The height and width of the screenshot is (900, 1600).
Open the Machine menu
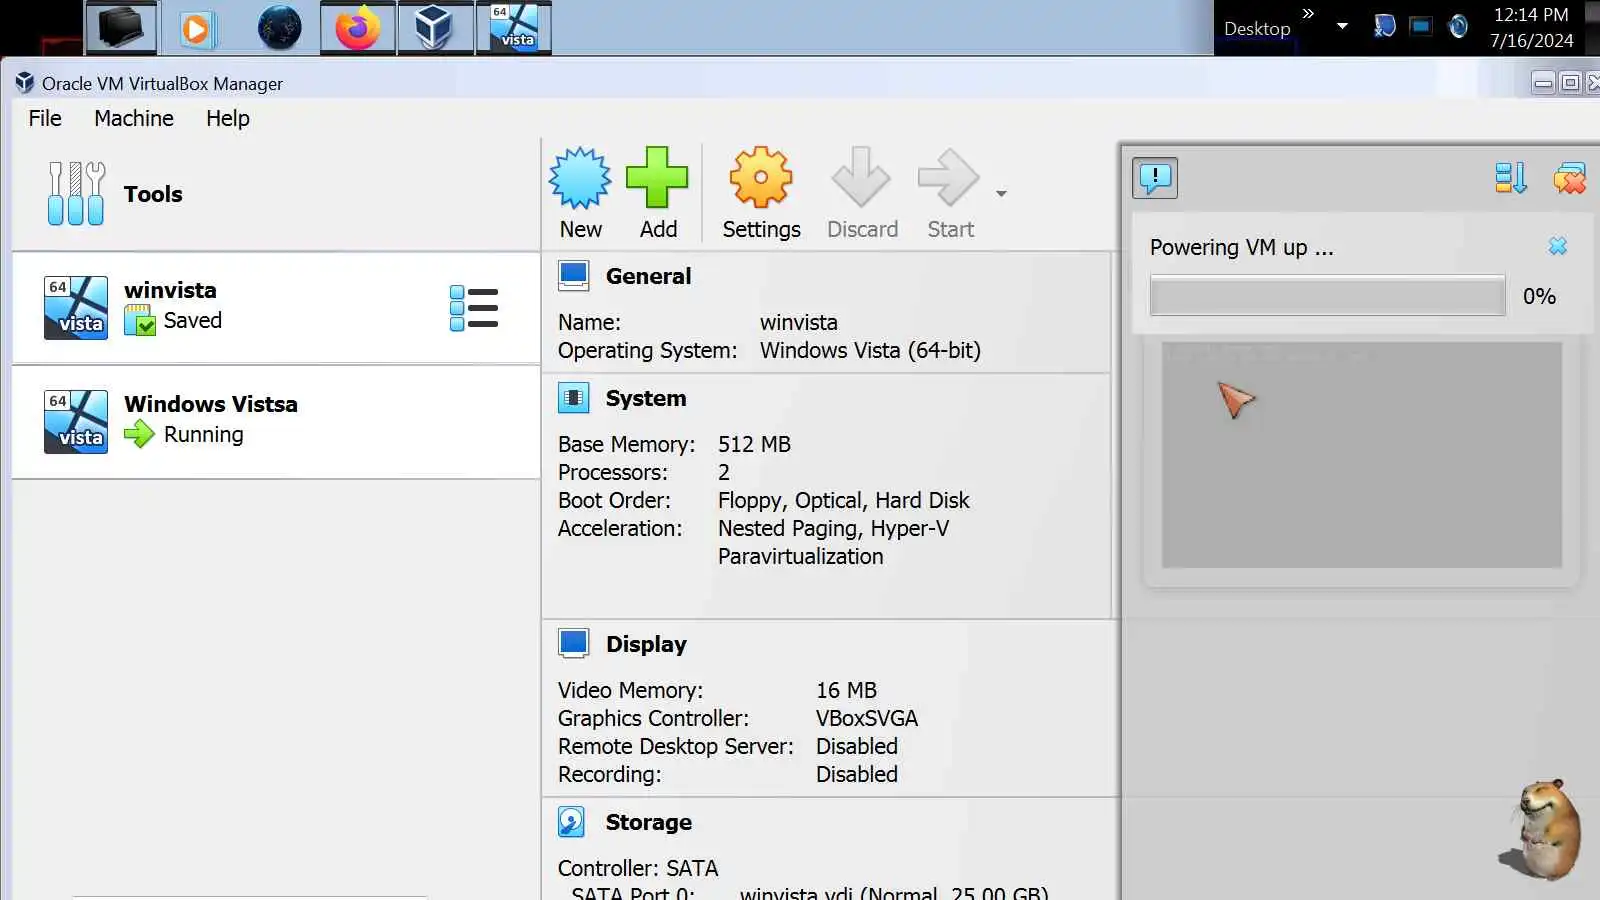click(x=134, y=118)
